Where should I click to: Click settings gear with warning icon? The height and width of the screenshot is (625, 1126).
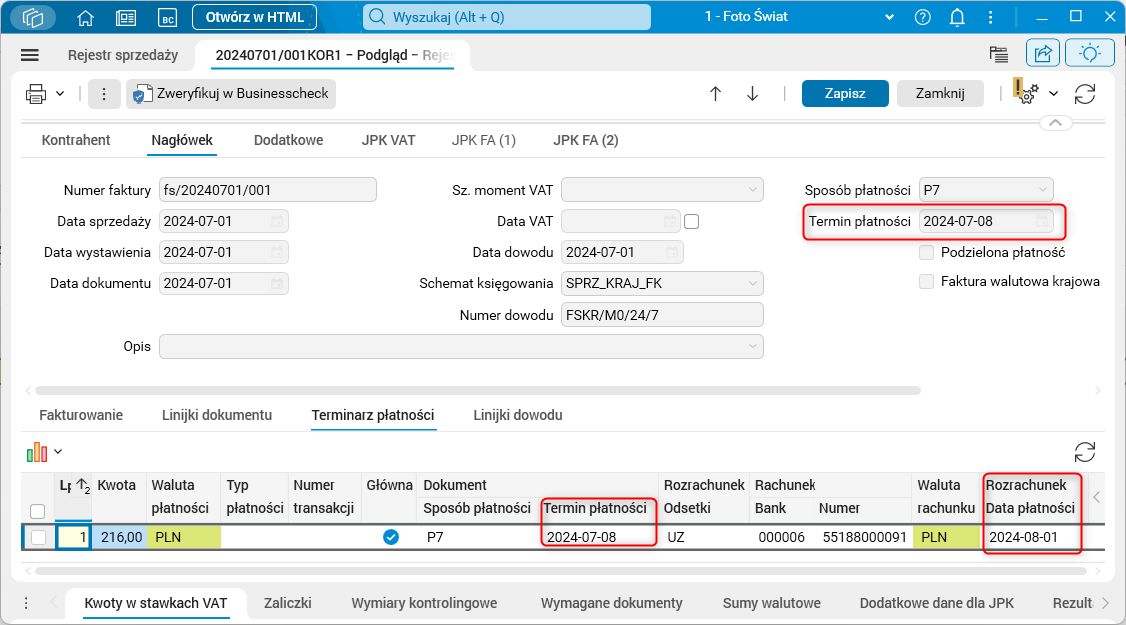(x=1026, y=92)
